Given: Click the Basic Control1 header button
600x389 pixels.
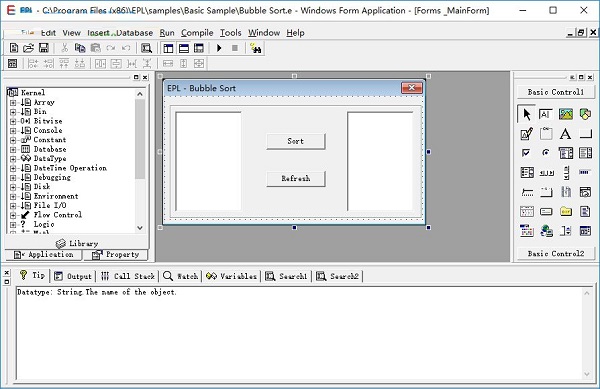Looking at the screenshot, I should point(556,92).
